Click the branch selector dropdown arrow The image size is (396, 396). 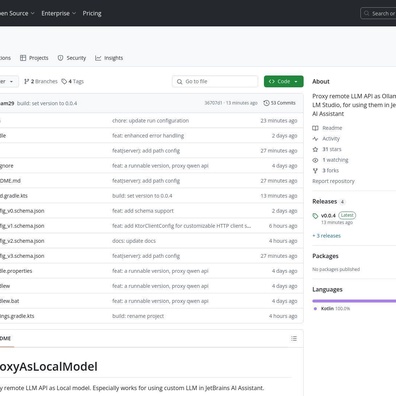coord(11,82)
